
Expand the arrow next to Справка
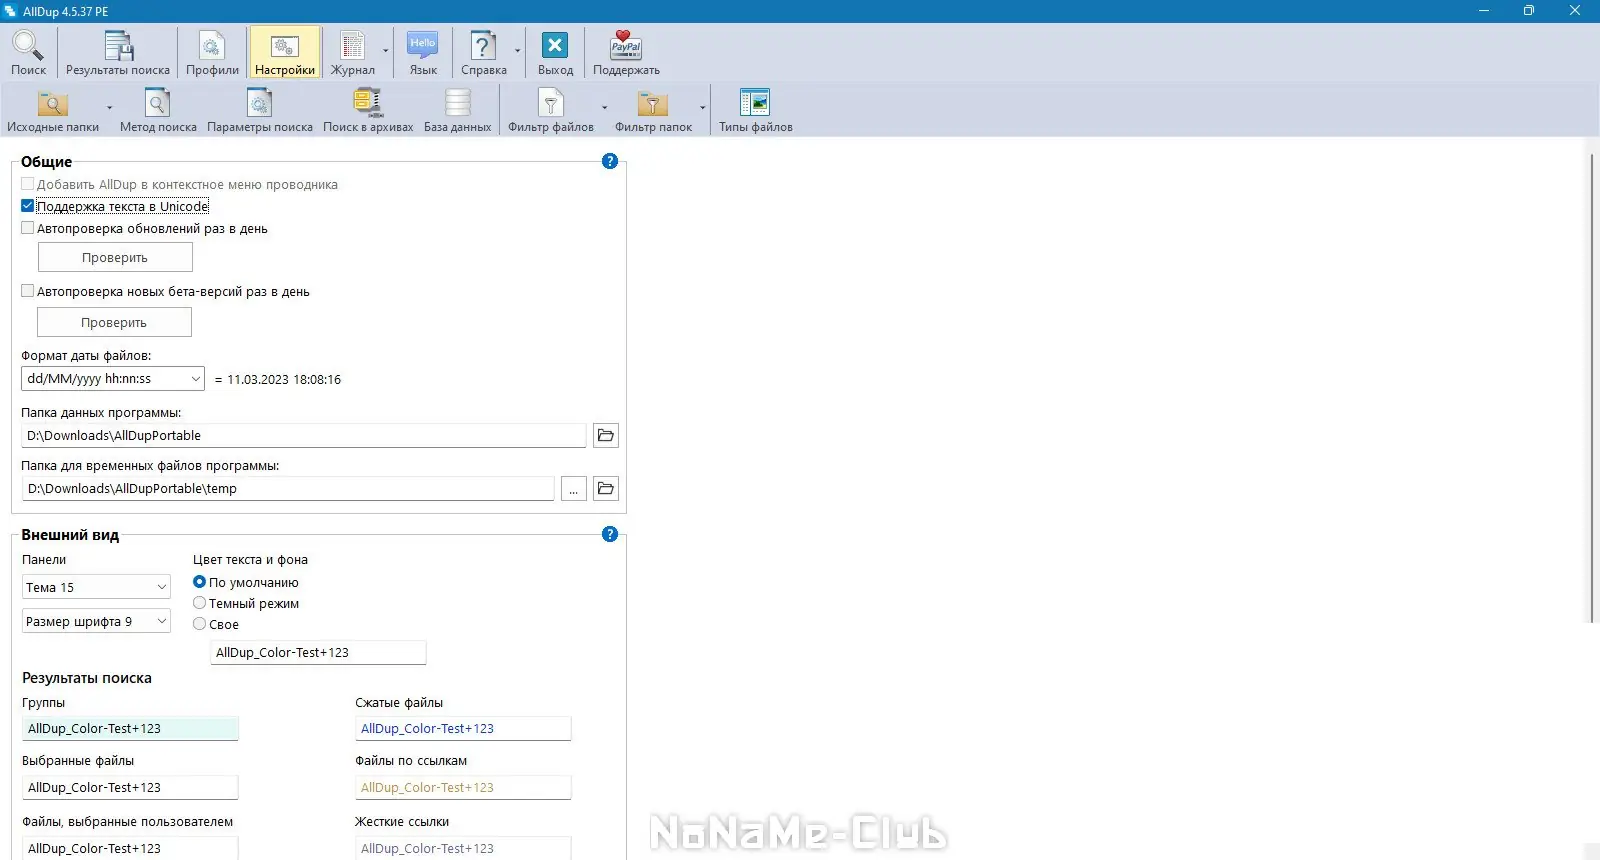518,51
